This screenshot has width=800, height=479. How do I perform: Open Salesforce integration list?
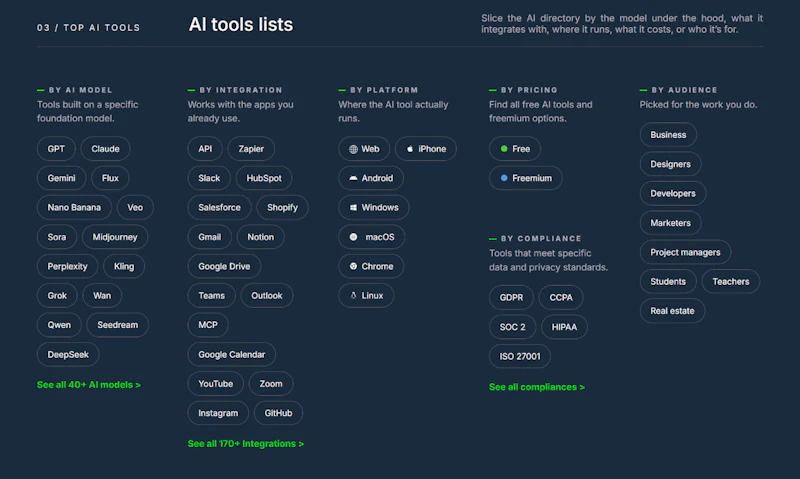pos(219,208)
